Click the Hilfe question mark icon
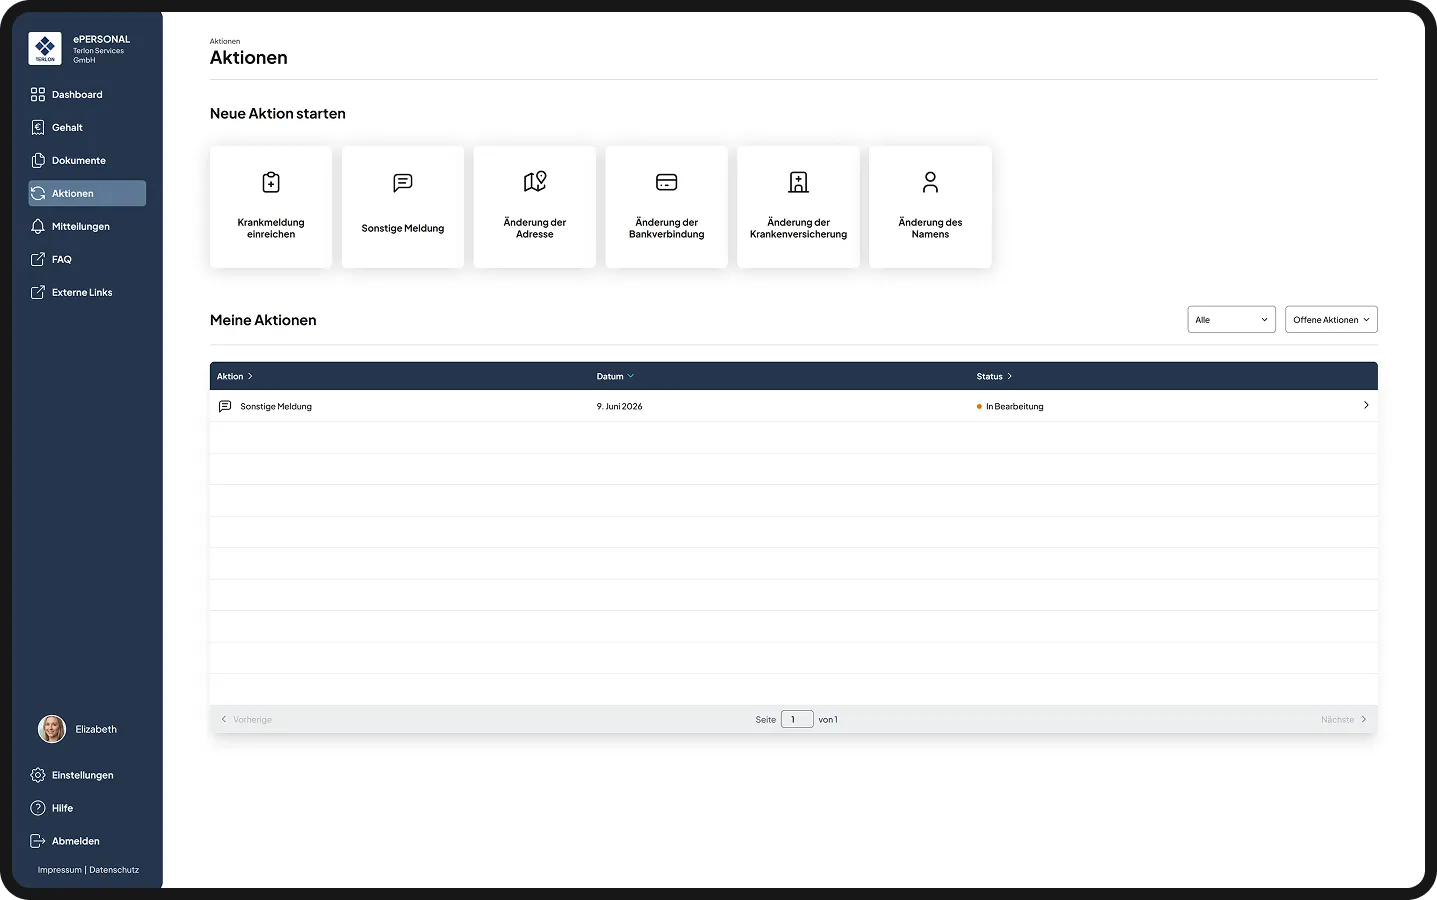Screen dimensions: 1437x900 tap(38, 808)
